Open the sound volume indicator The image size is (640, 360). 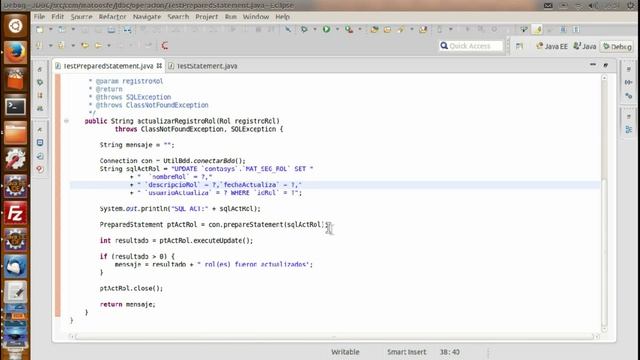click(593, 6)
